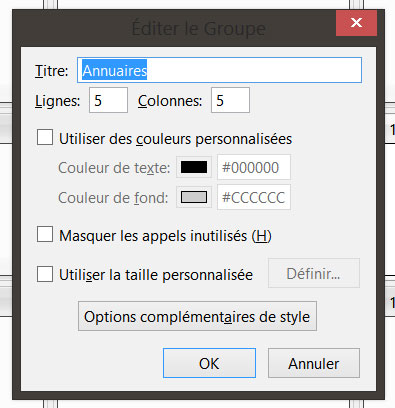The height and width of the screenshot is (408, 395).
Task: Click the Titre label
Action: point(52,71)
